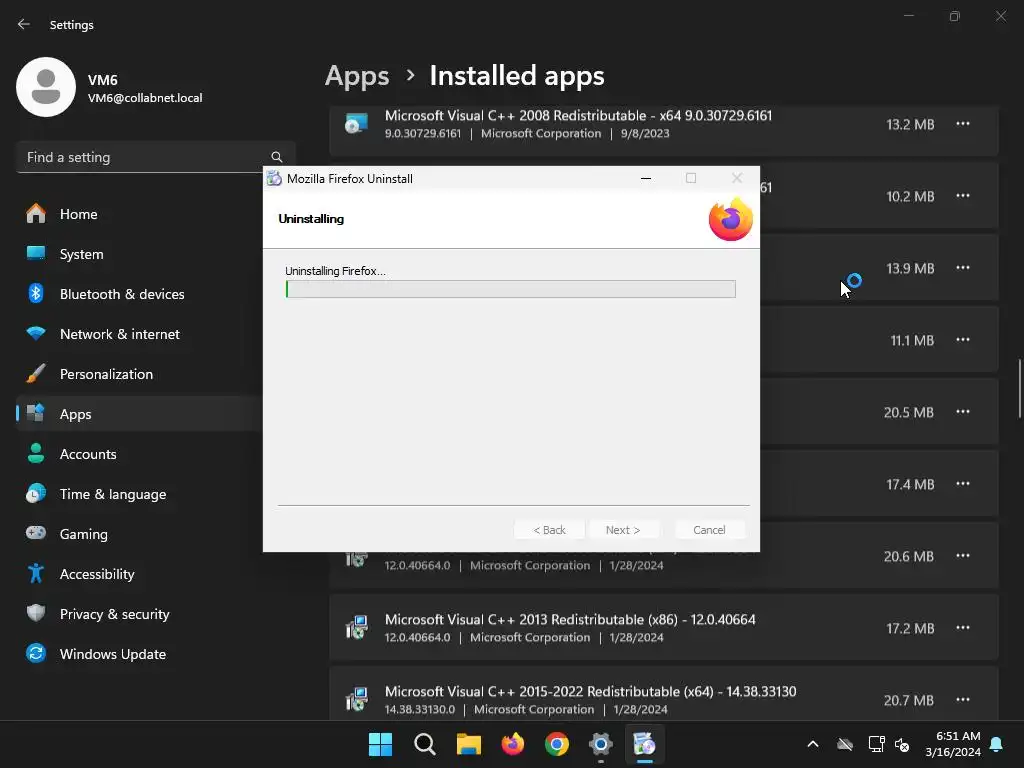The height and width of the screenshot is (768, 1024).
Task: Click the Visual C++ 2013 (x86) app icon
Action: pyautogui.click(x=357, y=627)
